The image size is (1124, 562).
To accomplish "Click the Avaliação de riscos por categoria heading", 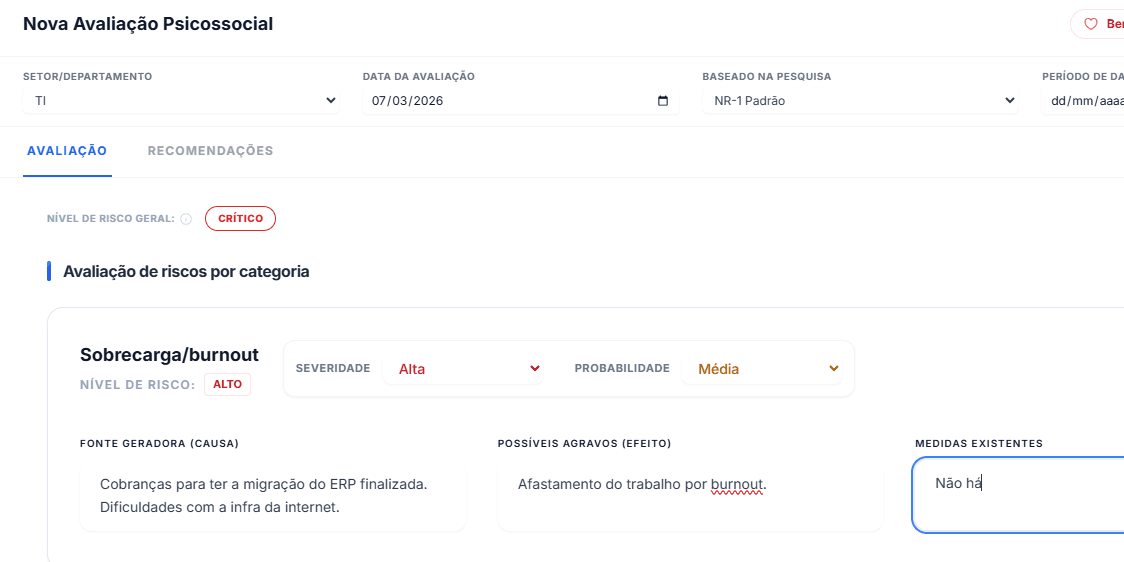I will click(x=186, y=272).
